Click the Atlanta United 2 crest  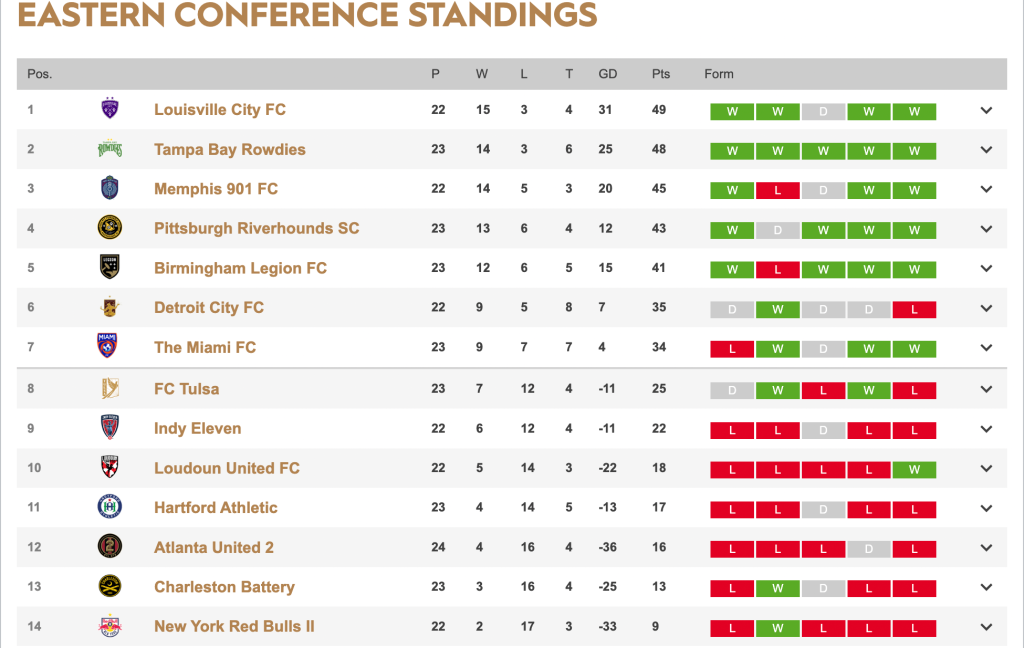pos(110,547)
